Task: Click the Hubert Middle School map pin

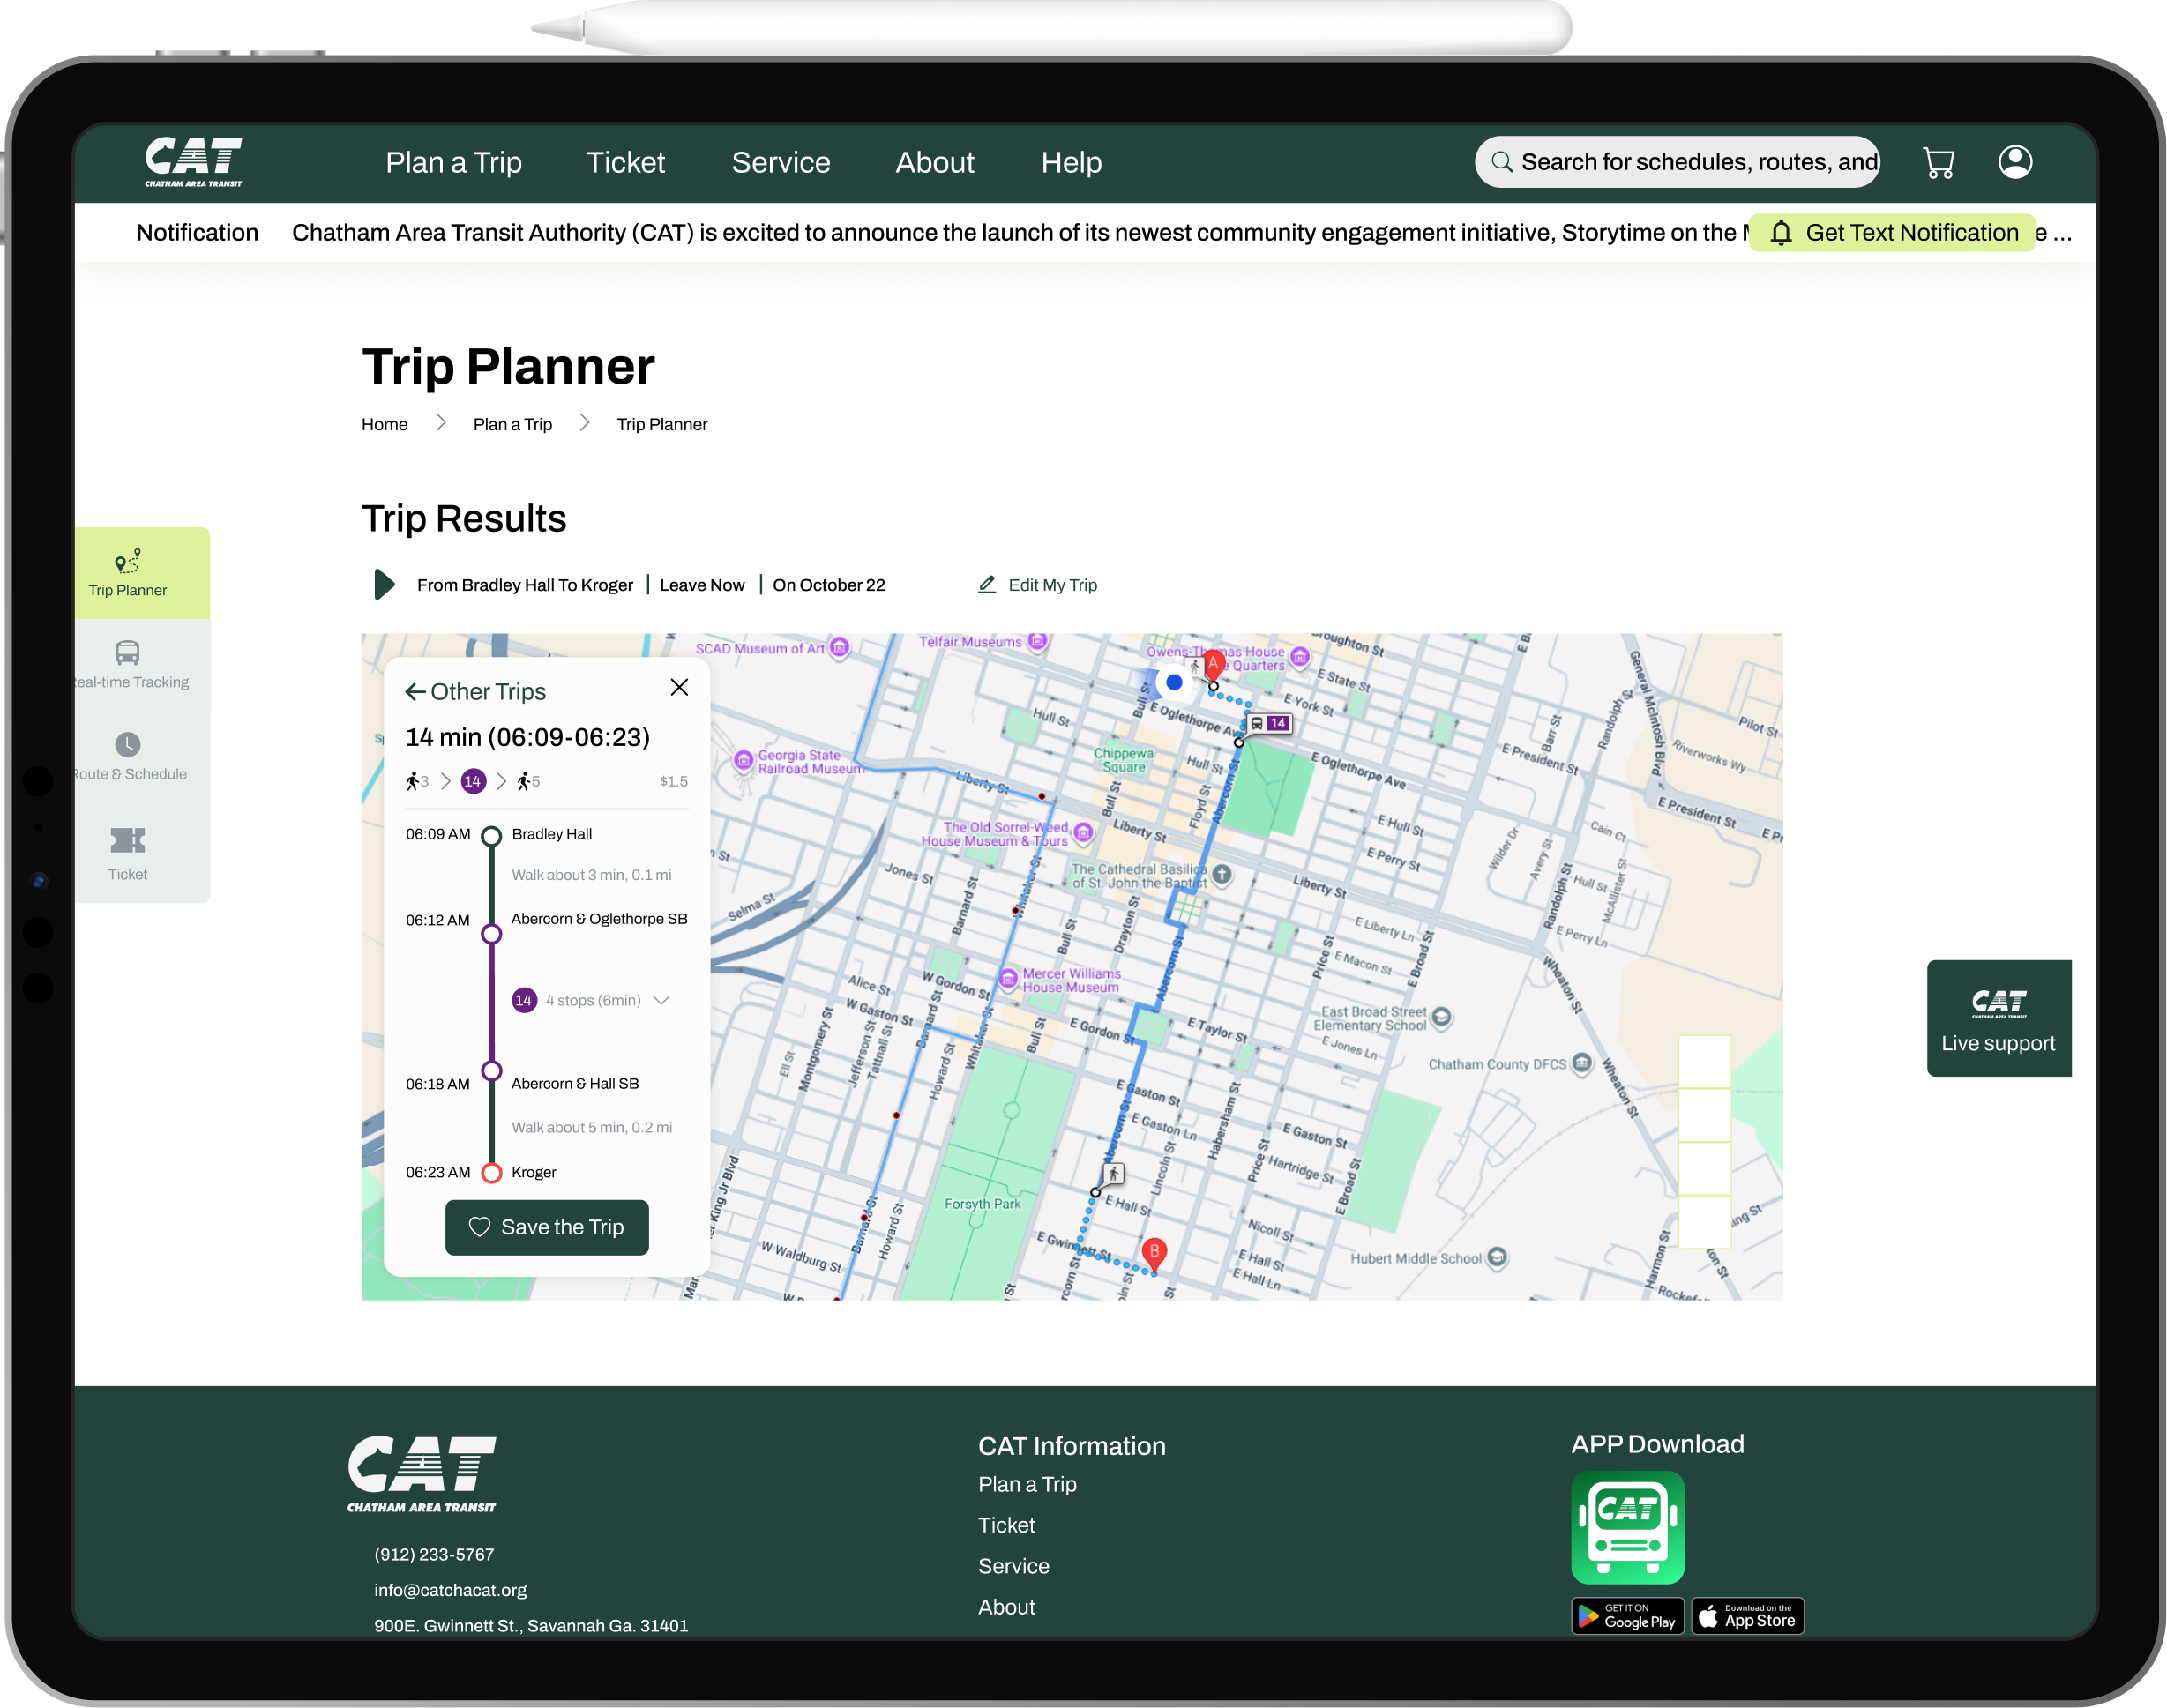Action: pos(1497,1257)
